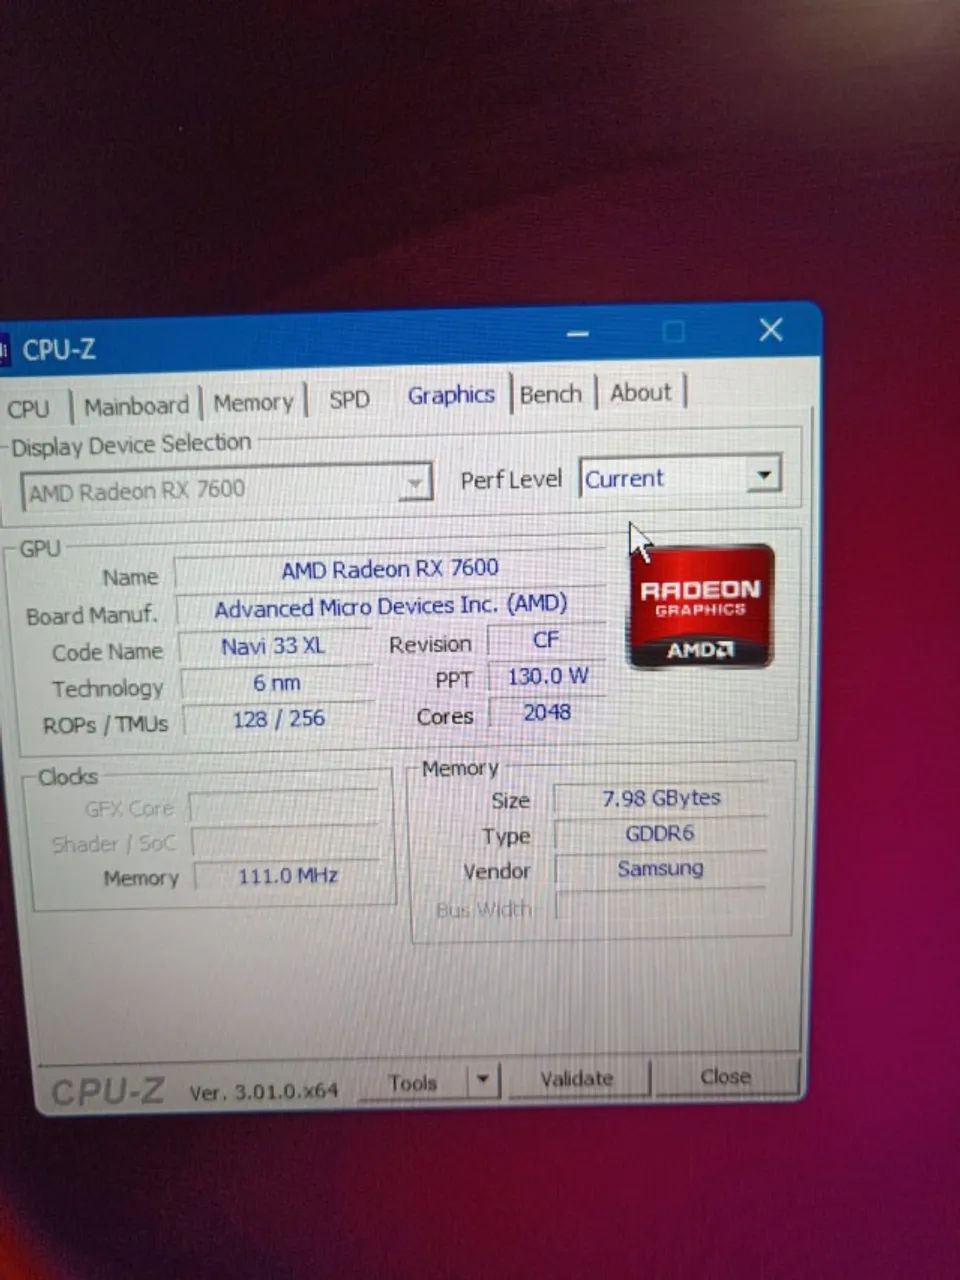Click the CPU-Z title bar icon
Image resolution: width=960 pixels, height=1280 pixels.
[x=5, y=352]
